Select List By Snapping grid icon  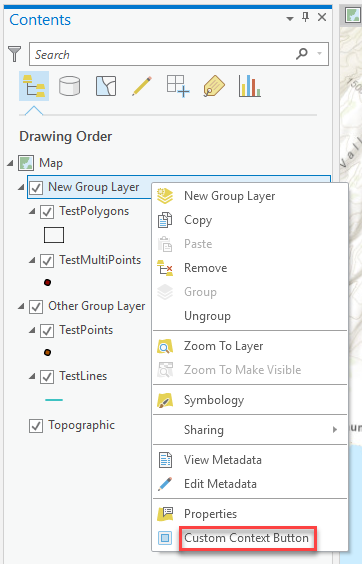[178, 86]
